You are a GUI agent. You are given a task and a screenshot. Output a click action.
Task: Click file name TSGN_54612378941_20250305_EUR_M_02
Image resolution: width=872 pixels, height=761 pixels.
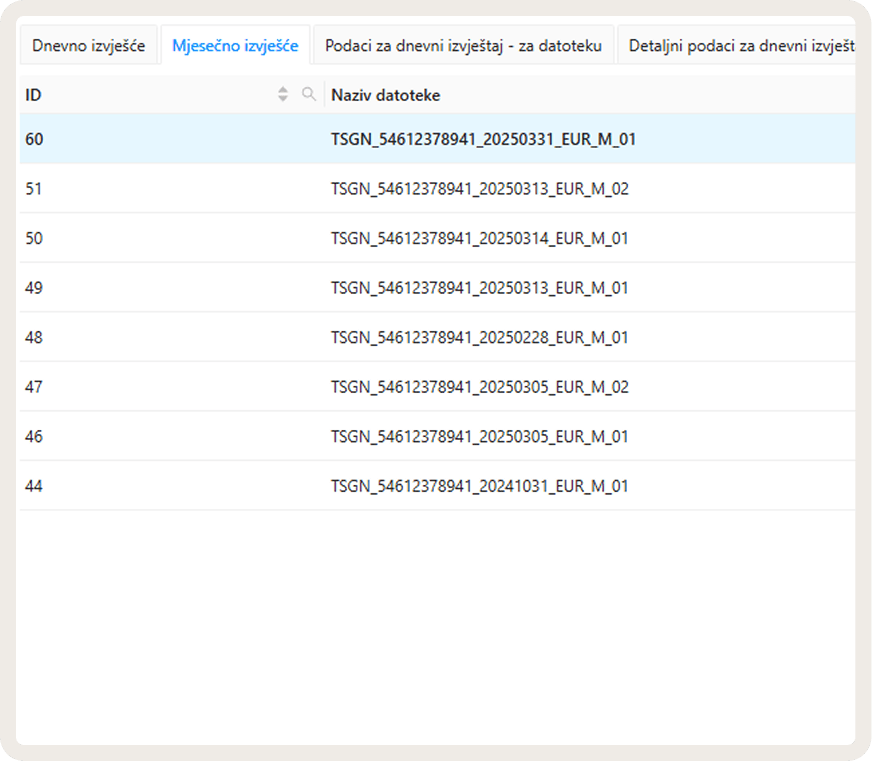click(x=480, y=387)
